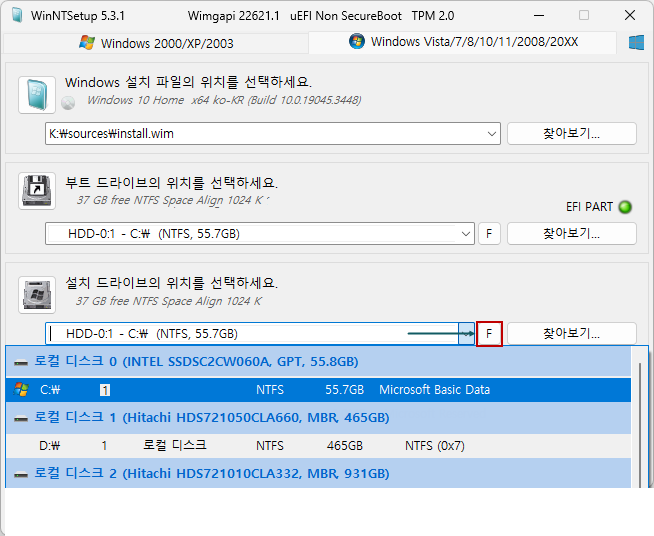Click 찾아보기 button for install file location
Viewport: 654px width, 536px height.
coord(571,133)
